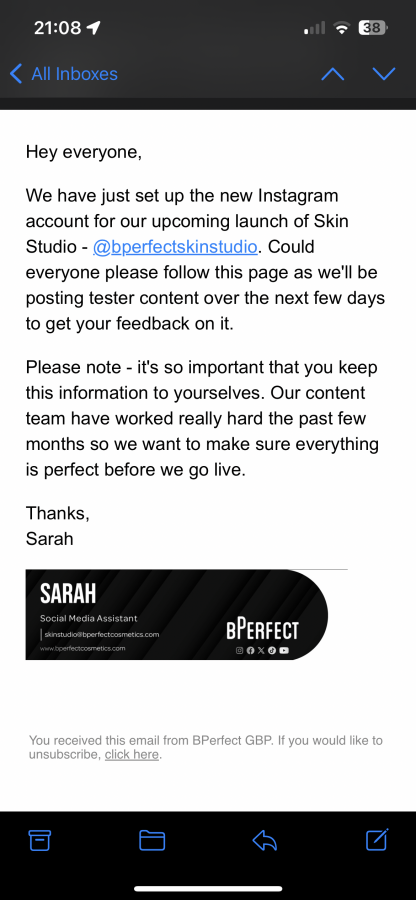Open next message with down chevron

[384, 74]
